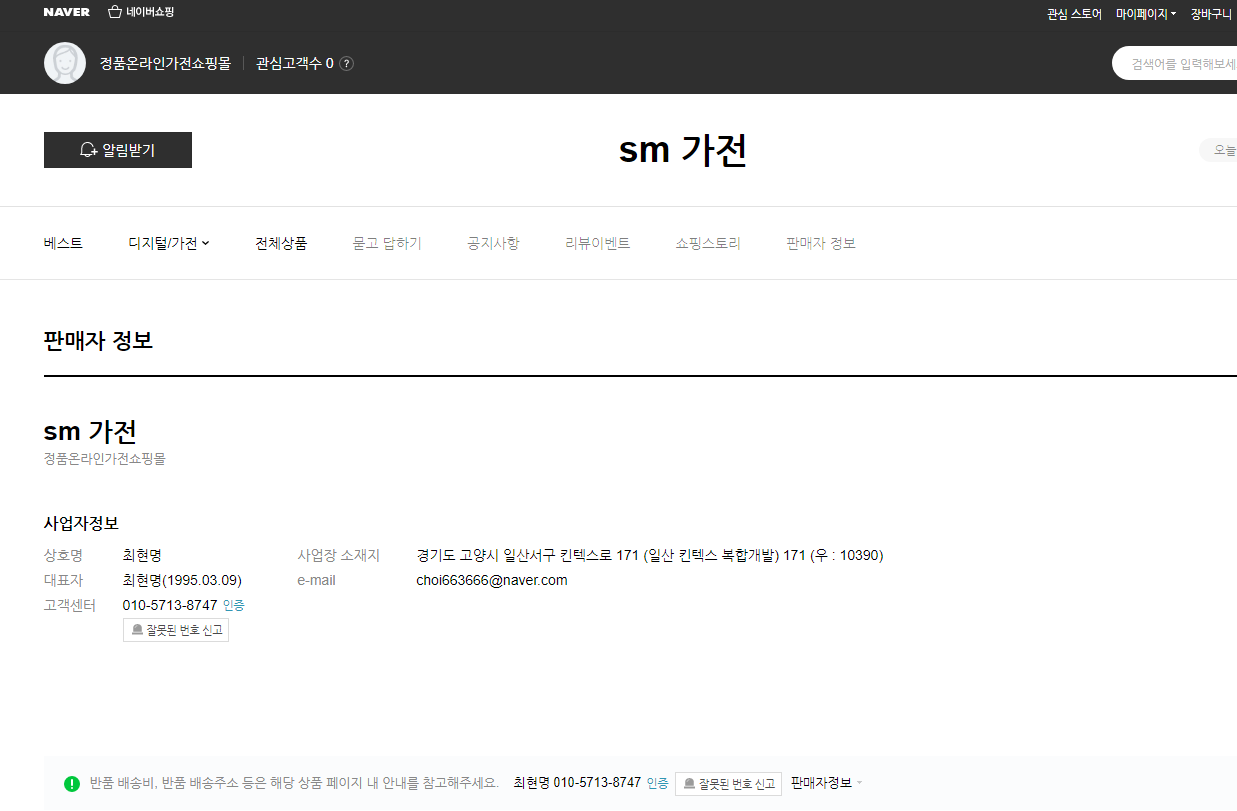
Task: Click 잘못된 번호 신고 button in bottom bar
Action: coord(728,784)
